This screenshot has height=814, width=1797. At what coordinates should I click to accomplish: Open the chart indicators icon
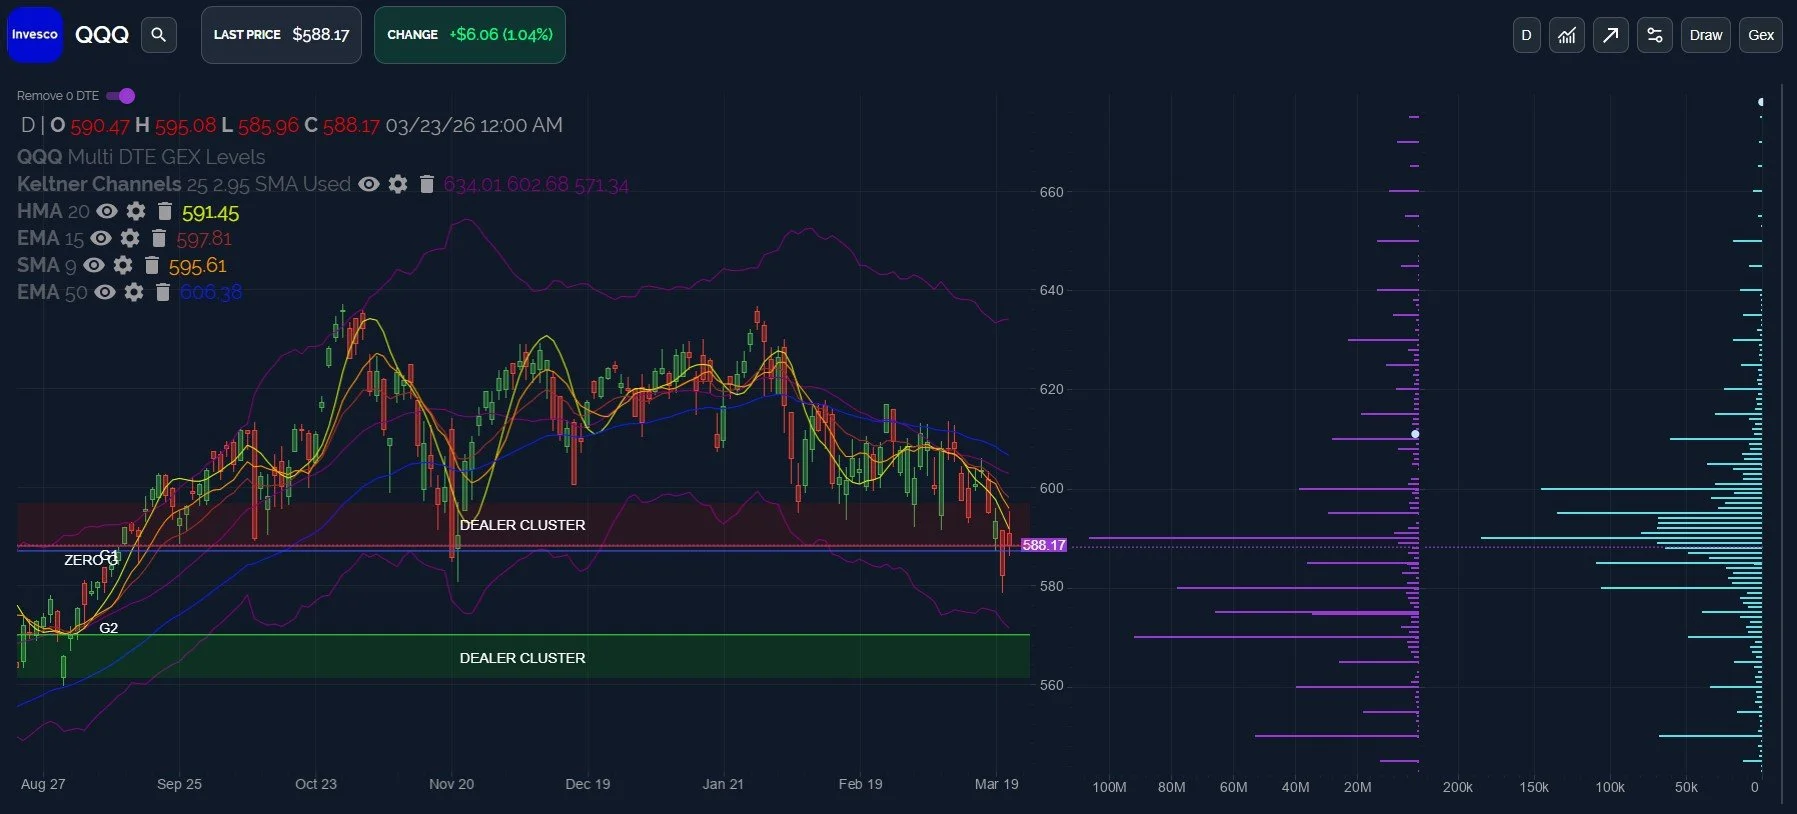click(1567, 35)
